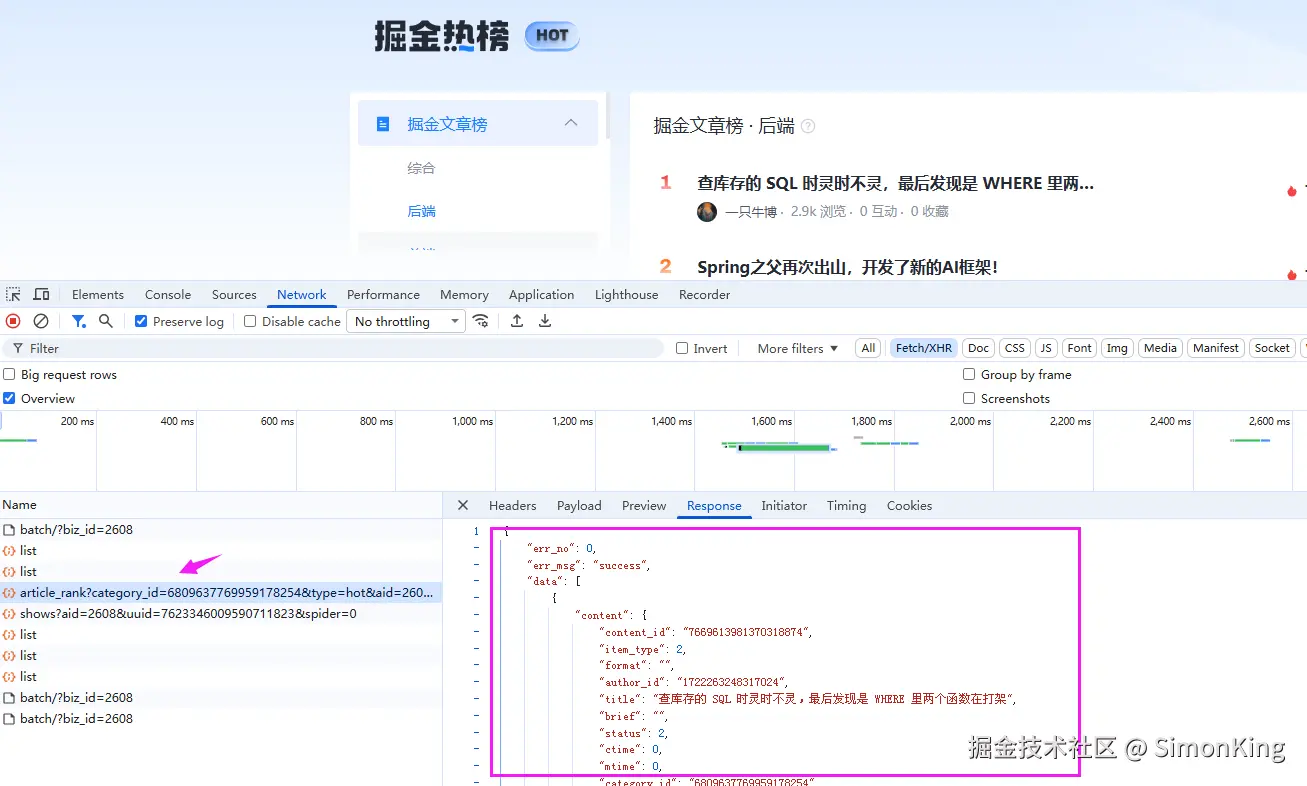Select the Response tab
The height and width of the screenshot is (786, 1307).
[714, 506]
